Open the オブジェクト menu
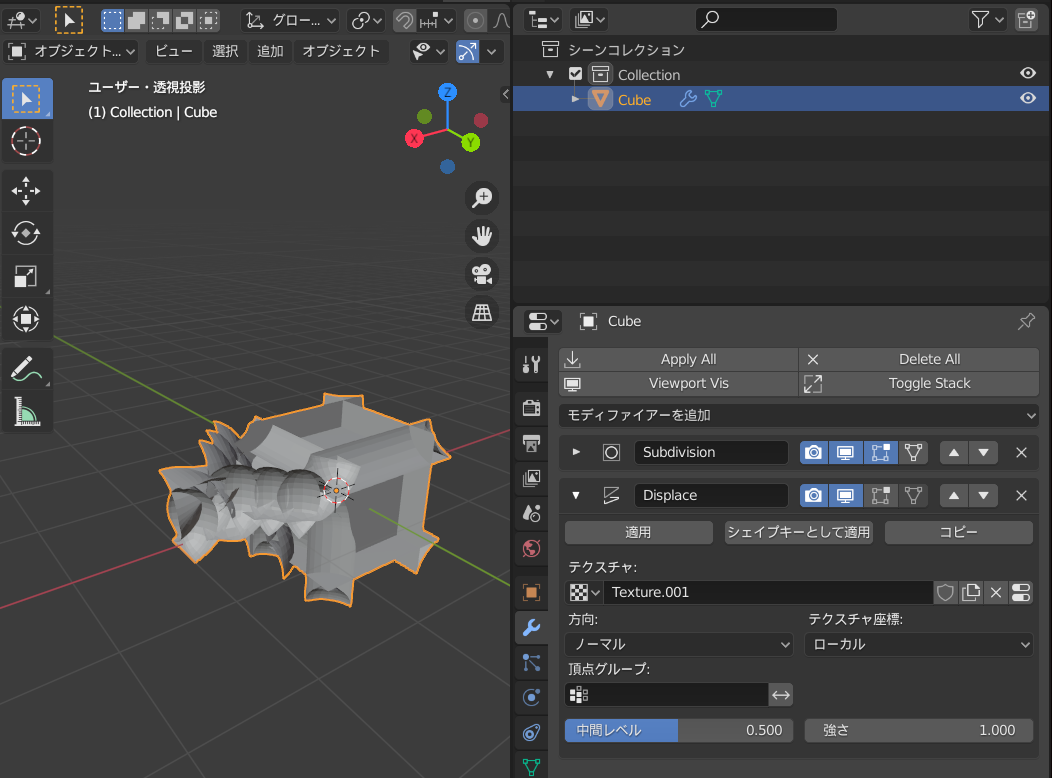Viewport: 1052px width, 778px height. tap(341, 51)
